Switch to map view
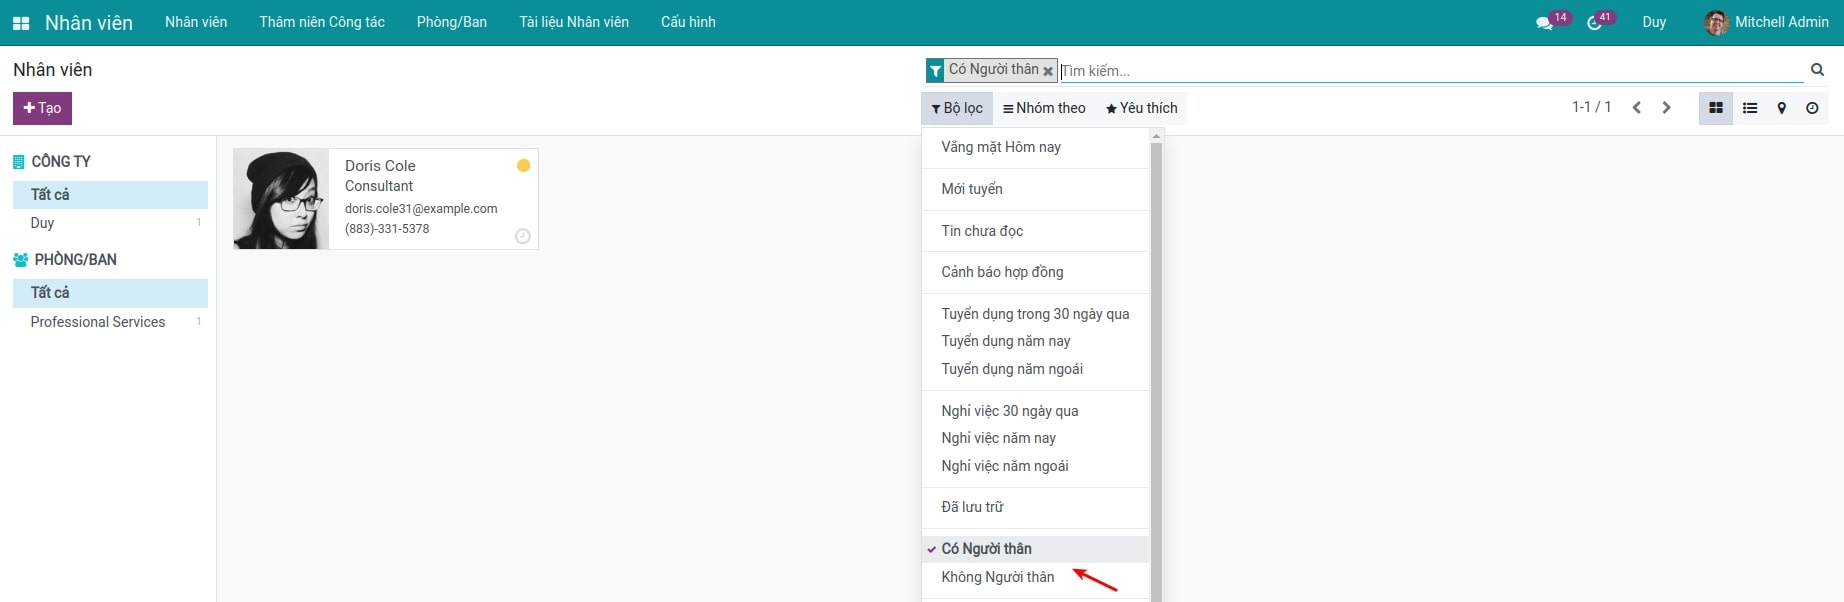This screenshot has height=602, width=1844. pyautogui.click(x=1781, y=108)
